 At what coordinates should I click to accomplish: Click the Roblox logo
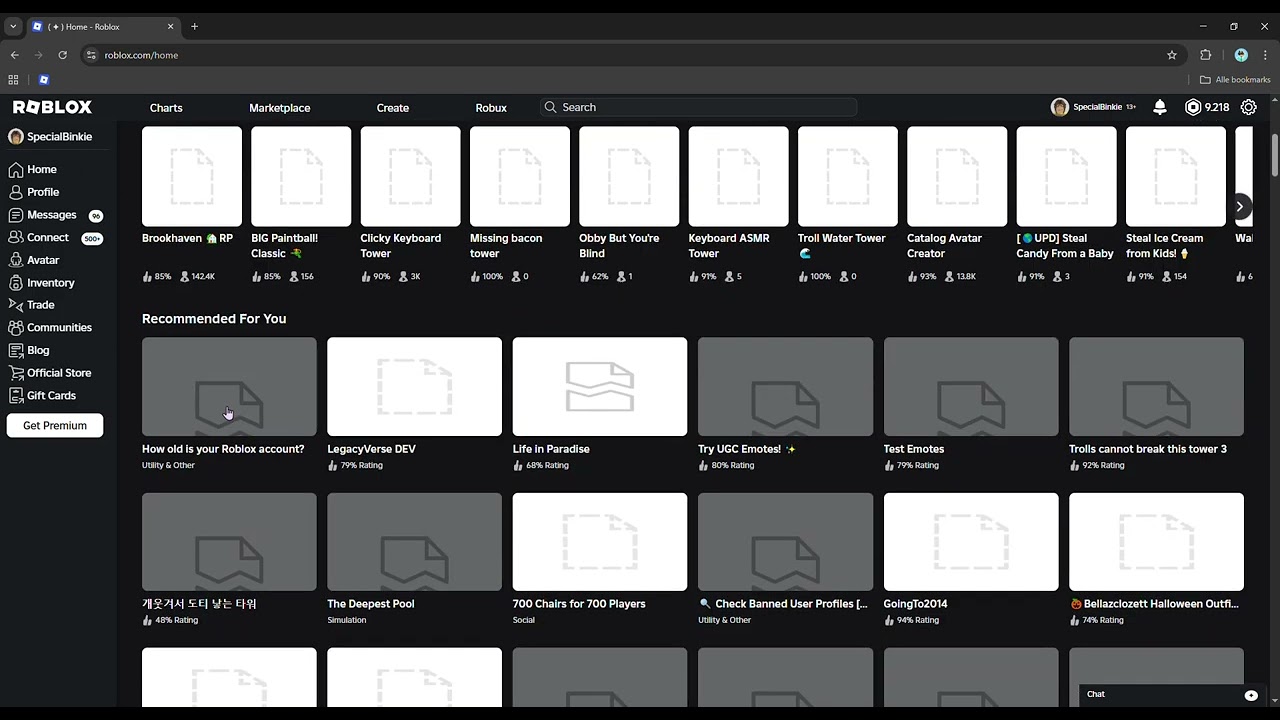click(x=52, y=107)
